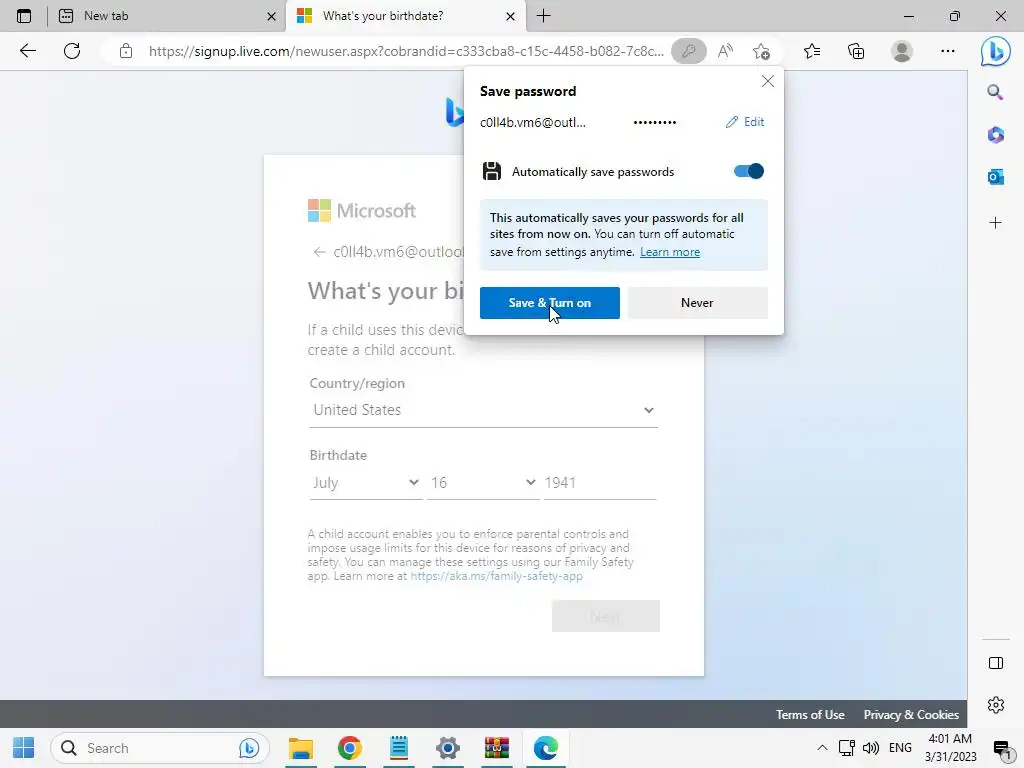
Task: Click the address bar URL
Action: click(405, 51)
